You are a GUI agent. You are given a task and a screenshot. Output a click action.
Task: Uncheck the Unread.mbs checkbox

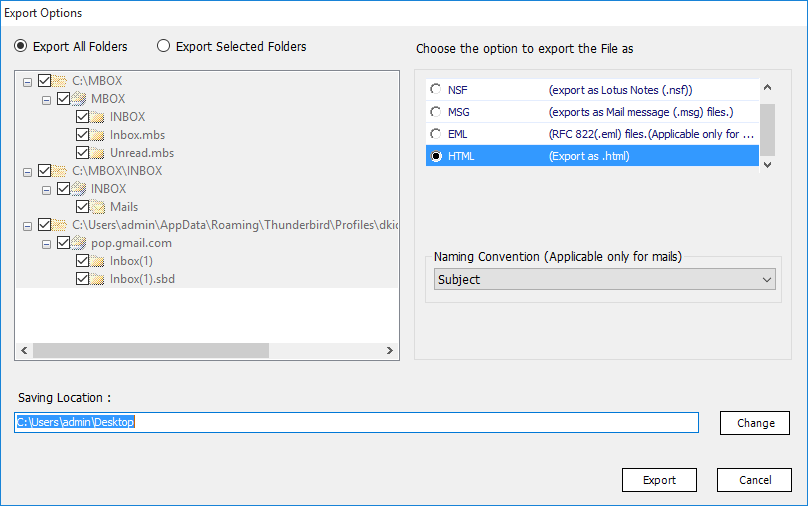pos(83,153)
